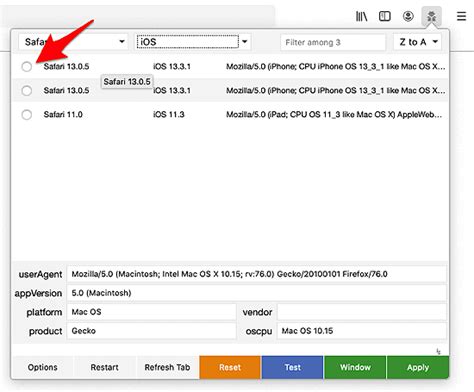
Task: Click into the platform field showing Mac OS
Action: (151, 312)
